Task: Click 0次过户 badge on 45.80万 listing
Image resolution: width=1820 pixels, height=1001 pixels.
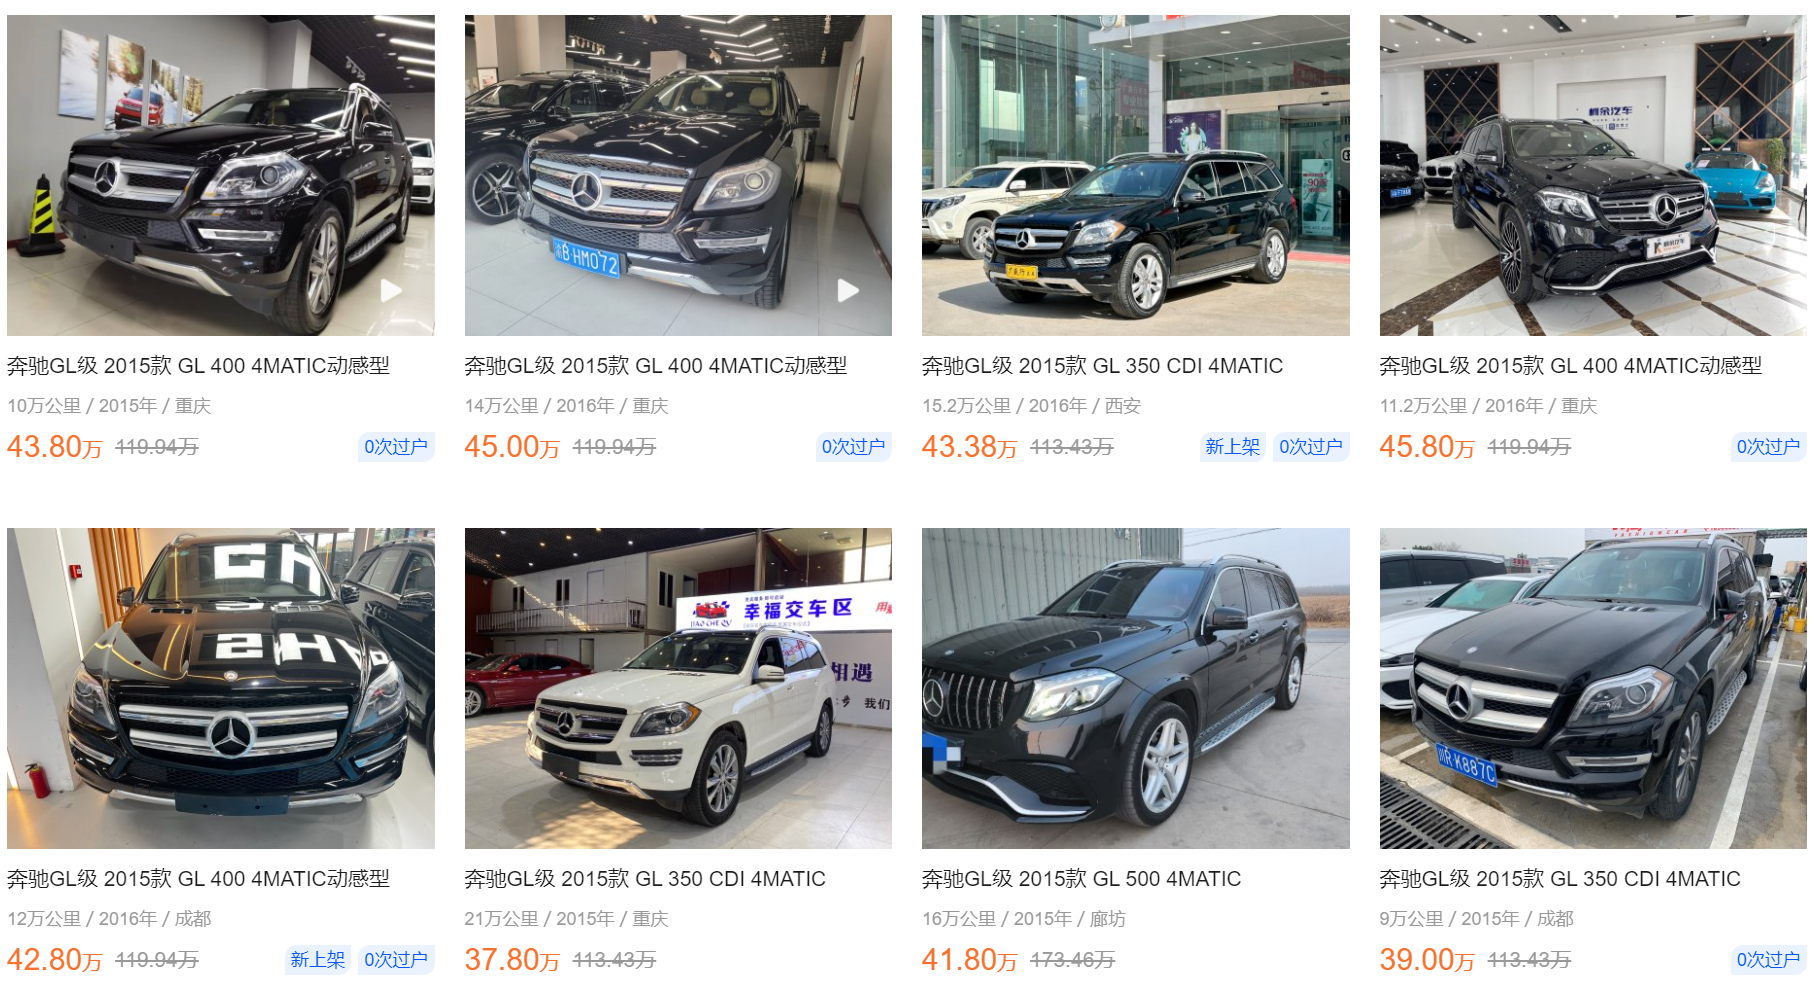Action: pos(1768,447)
